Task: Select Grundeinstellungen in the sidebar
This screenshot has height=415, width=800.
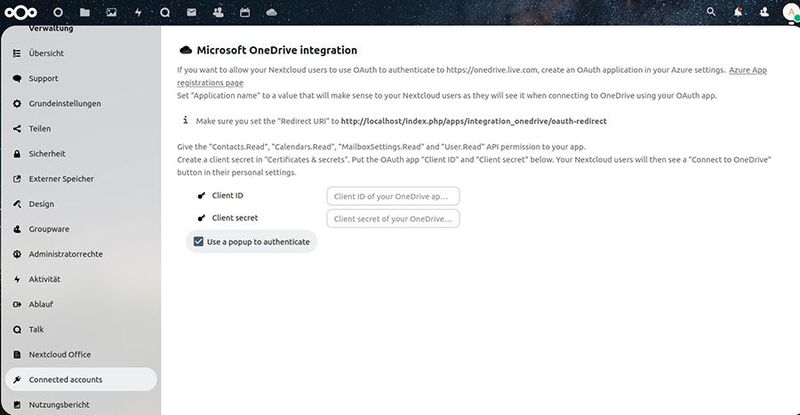Action: [64, 104]
